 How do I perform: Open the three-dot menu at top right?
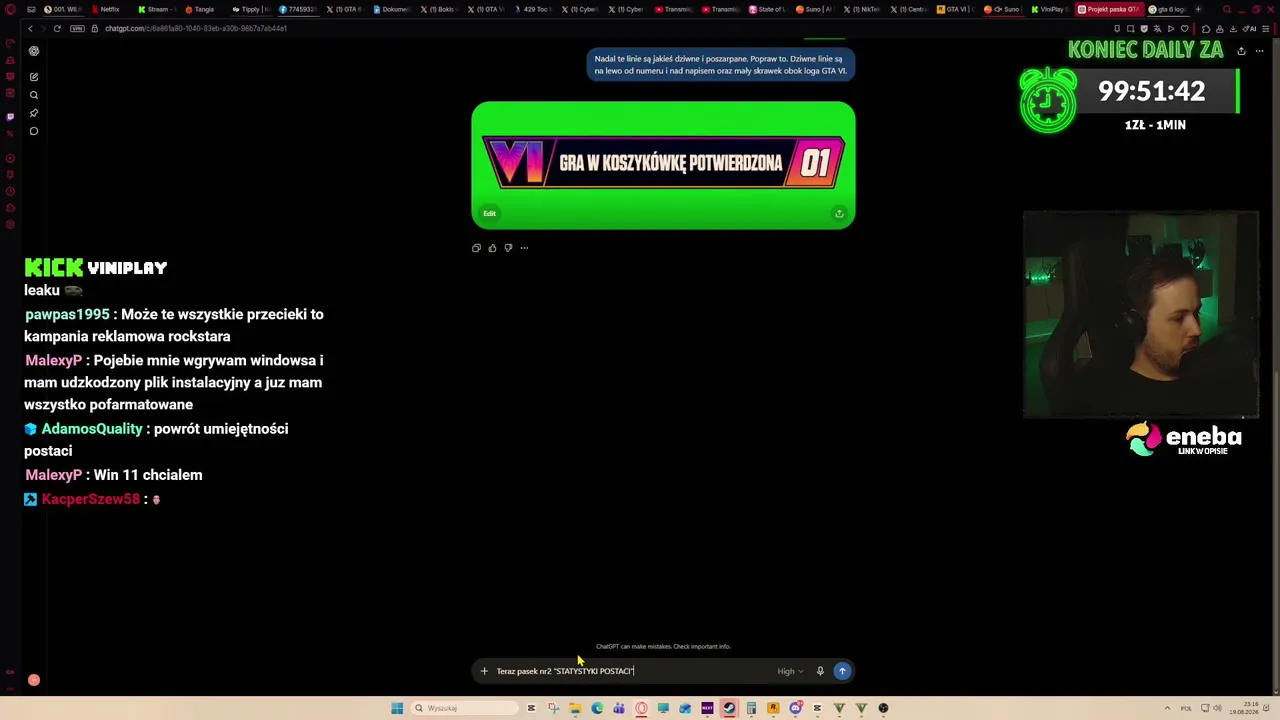tap(1259, 51)
